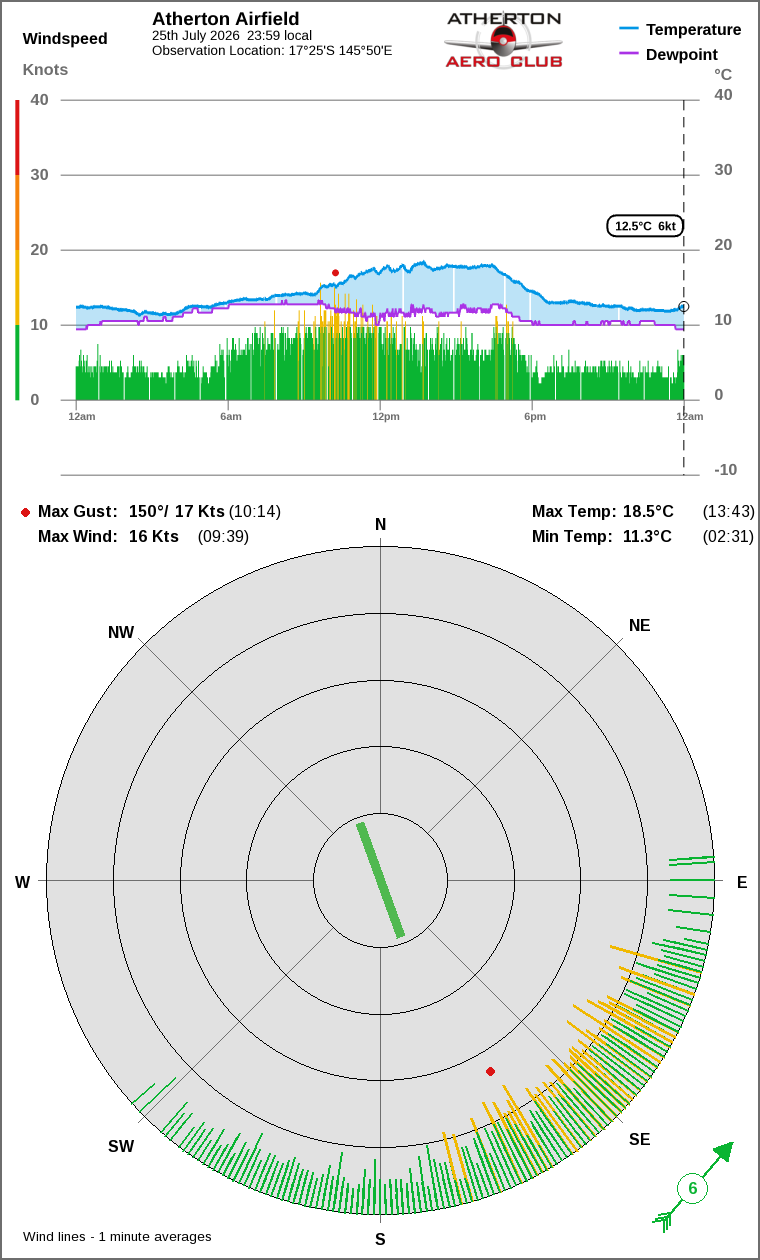Click the NE compass label
This screenshot has height=1260, width=760.
(639, 626)
